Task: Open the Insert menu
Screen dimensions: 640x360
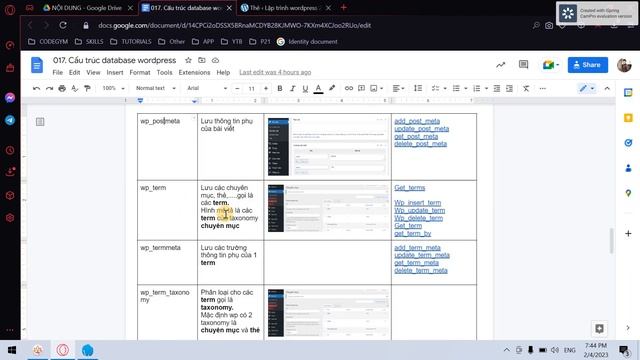Action: 115,72
